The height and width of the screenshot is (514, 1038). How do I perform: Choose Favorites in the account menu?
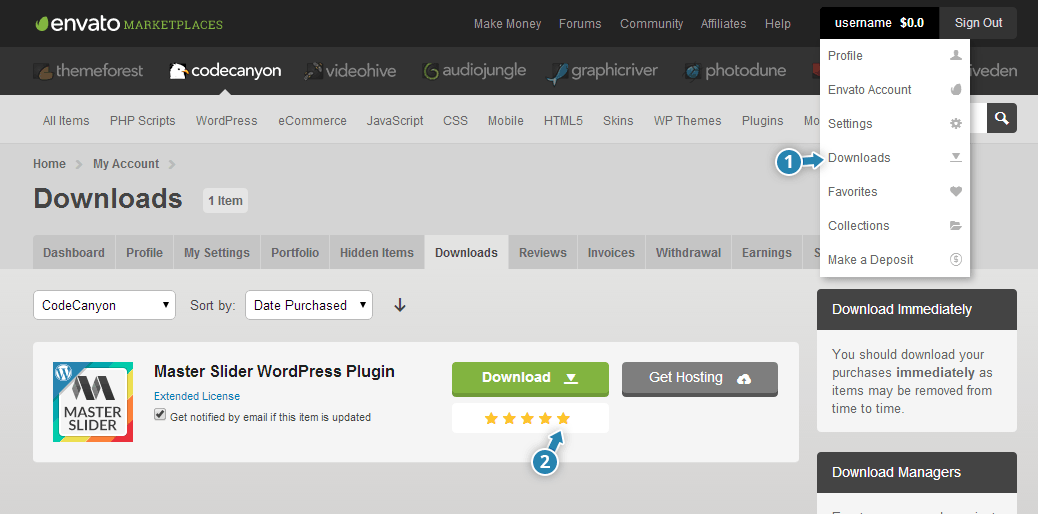(x=853, y=192)
